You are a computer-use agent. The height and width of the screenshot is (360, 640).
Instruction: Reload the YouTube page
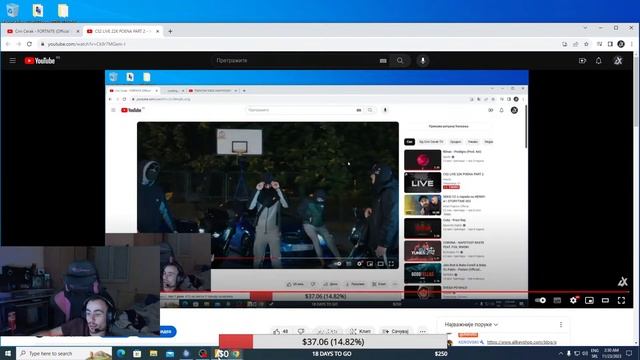(x=29, y=44)
